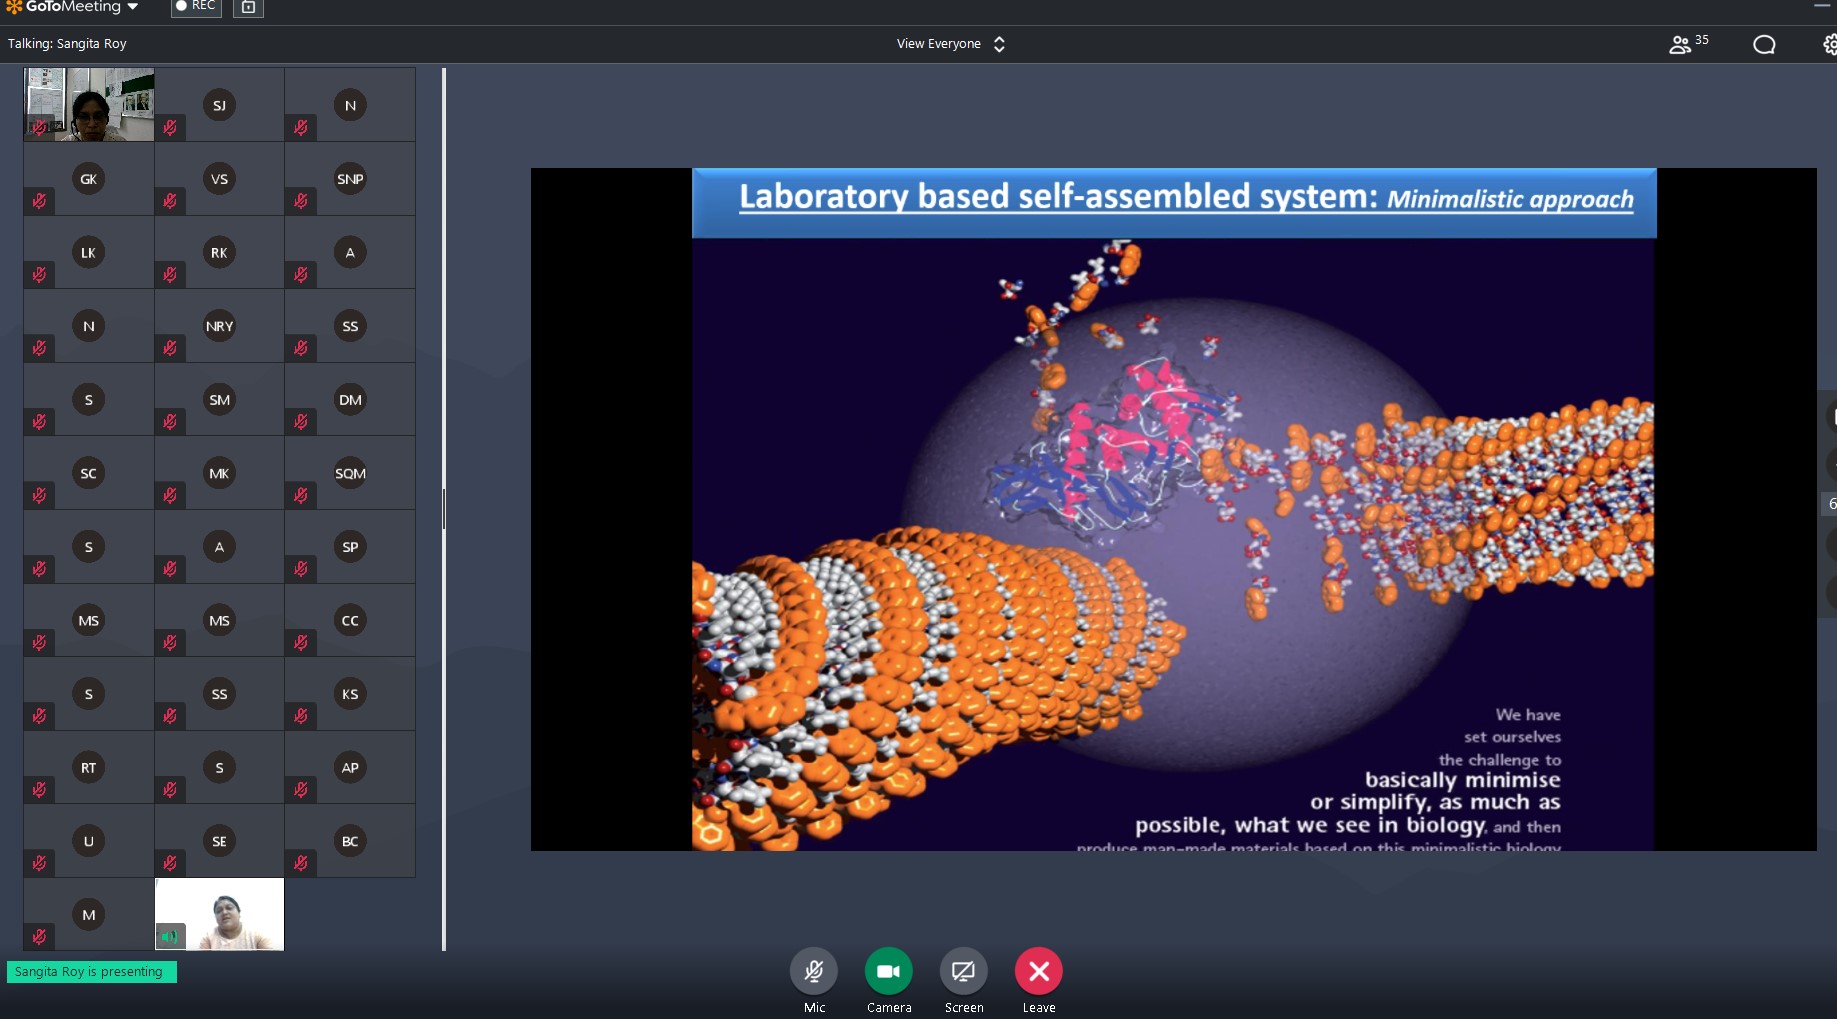
Task: Expand the View Everyone selector
Action: [939, 44]
